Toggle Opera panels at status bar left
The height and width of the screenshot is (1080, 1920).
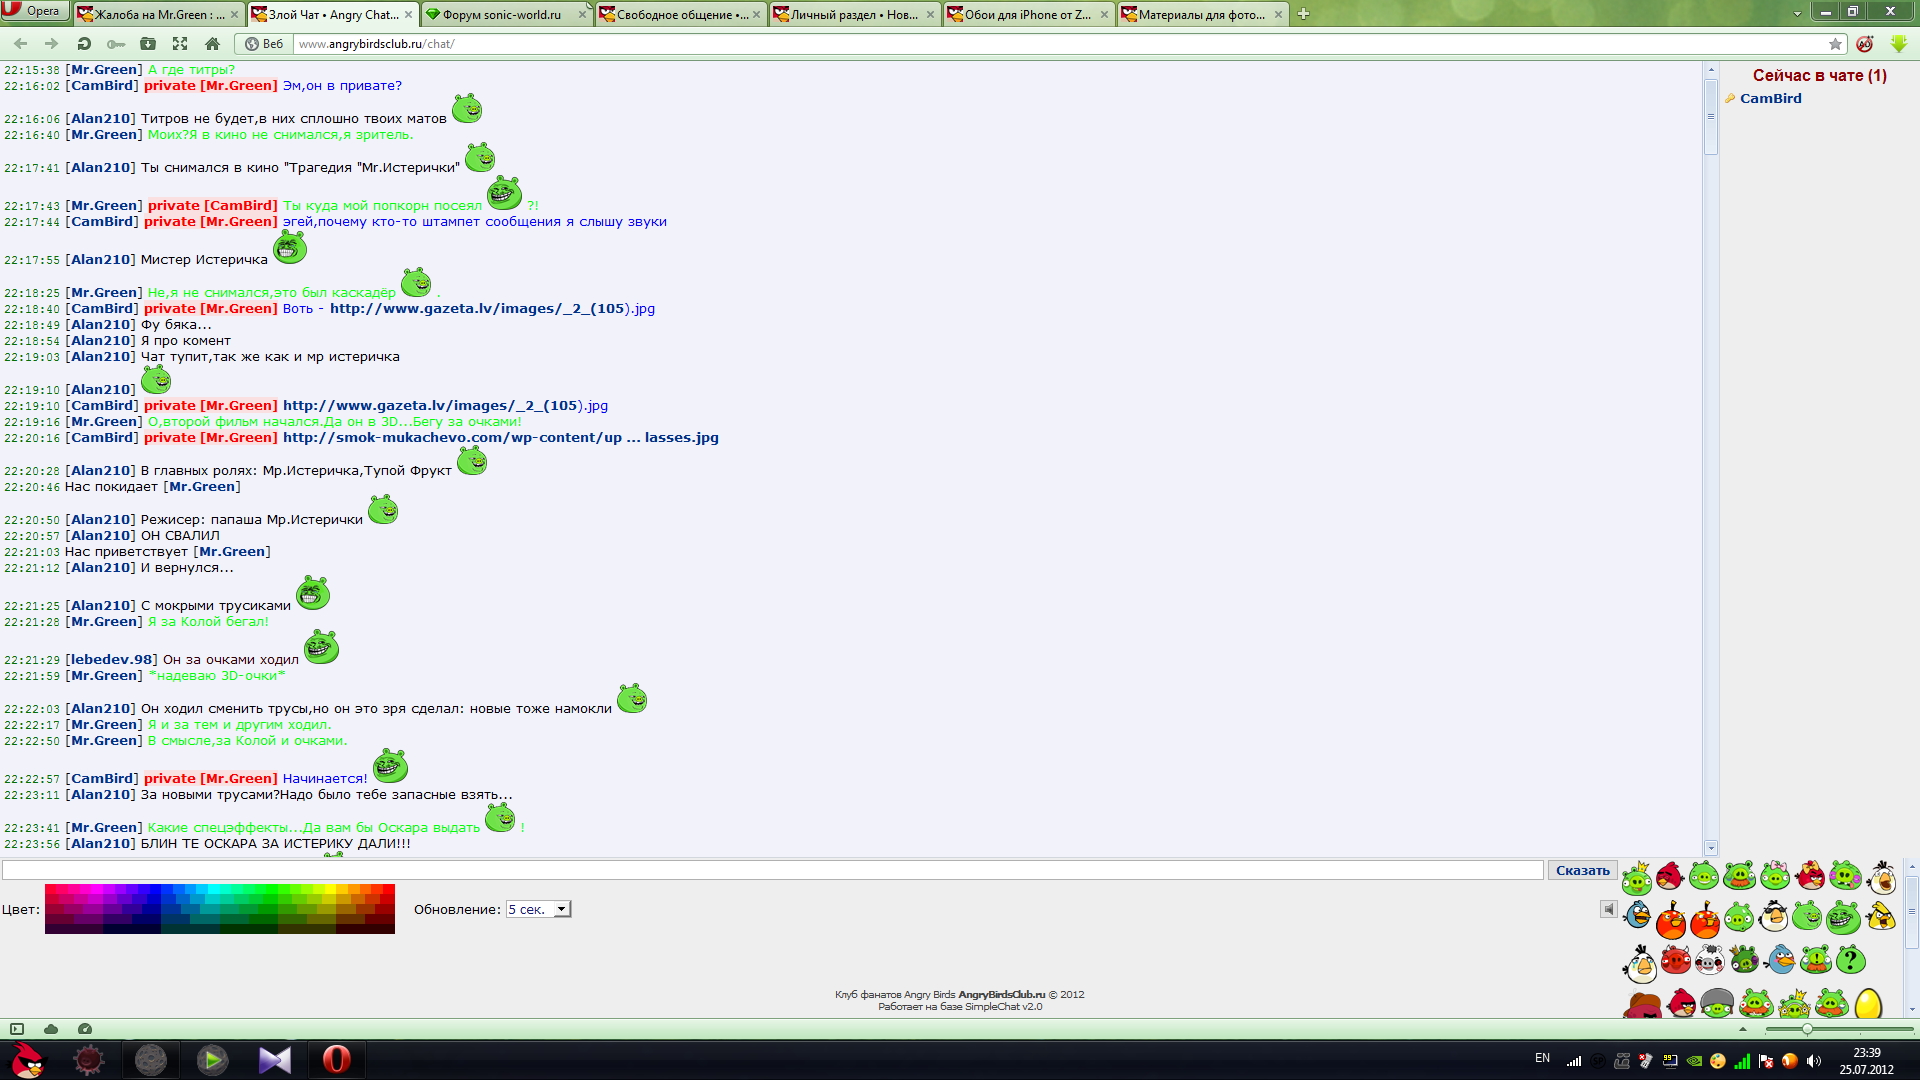pos(17,1029)
